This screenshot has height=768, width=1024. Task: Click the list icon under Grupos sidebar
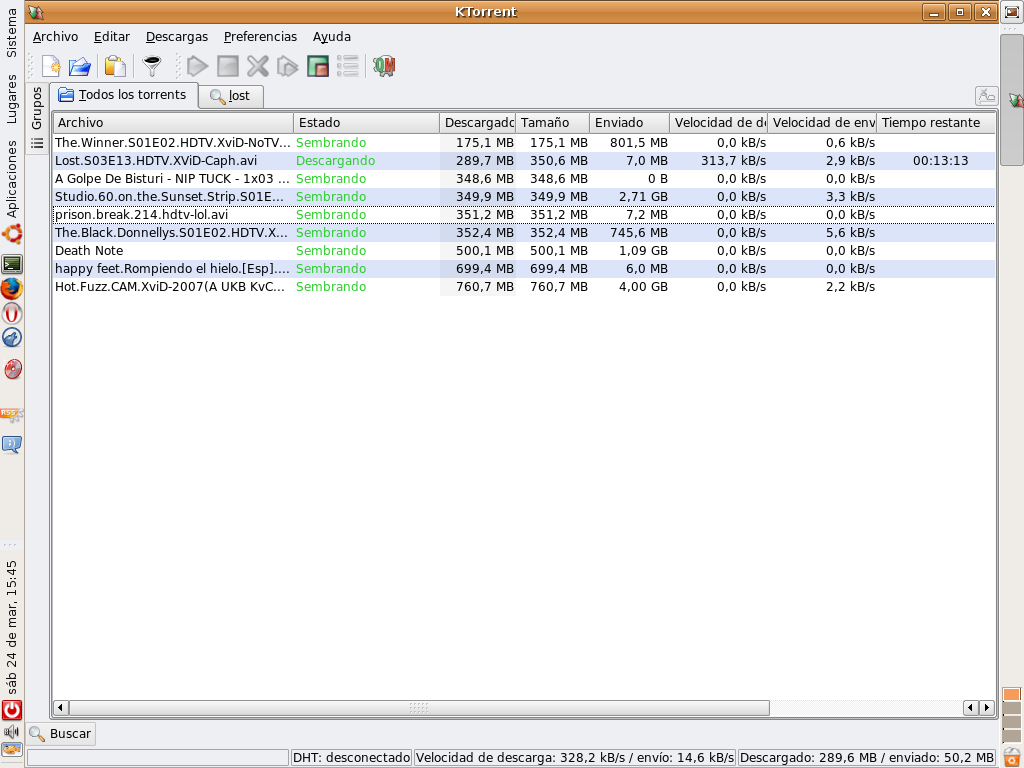click(37, 143)
